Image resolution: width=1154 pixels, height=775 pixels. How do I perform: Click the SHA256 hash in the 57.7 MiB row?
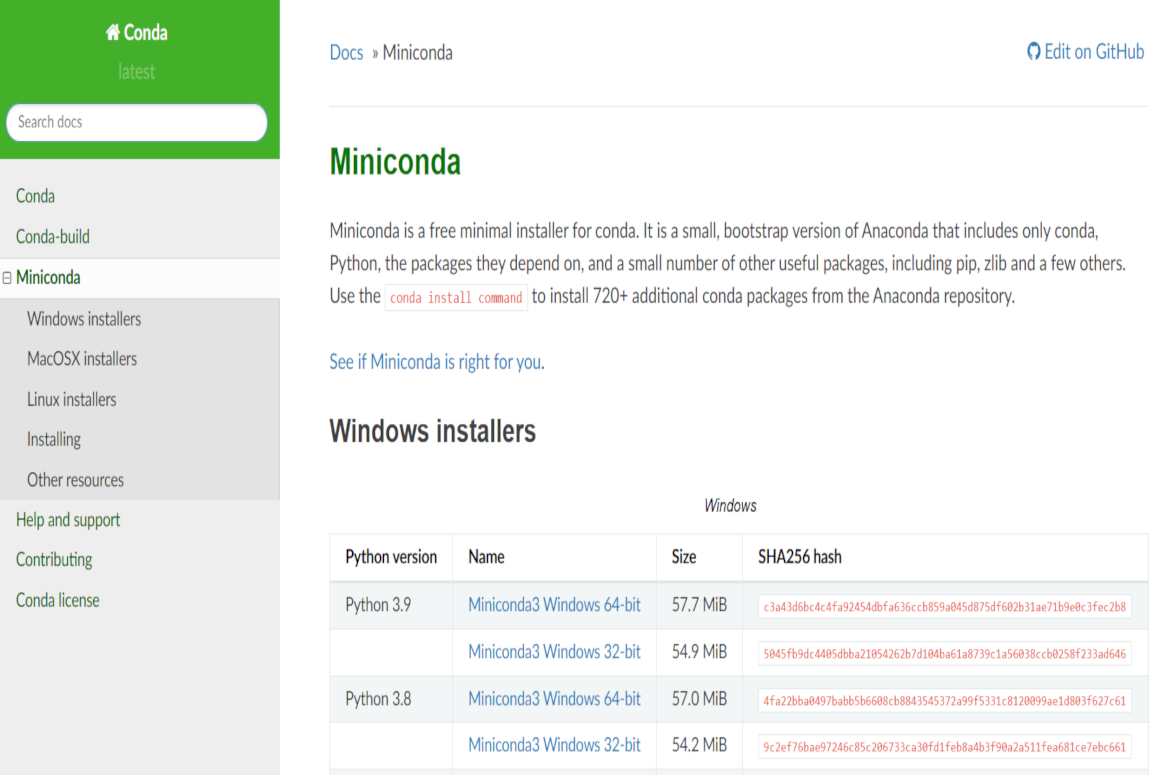point(944,607)
